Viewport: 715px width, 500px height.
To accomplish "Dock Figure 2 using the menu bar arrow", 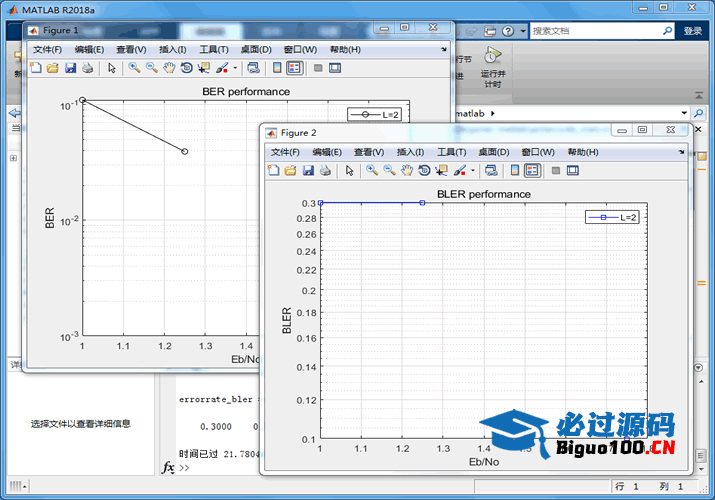I will pos(681,152).
